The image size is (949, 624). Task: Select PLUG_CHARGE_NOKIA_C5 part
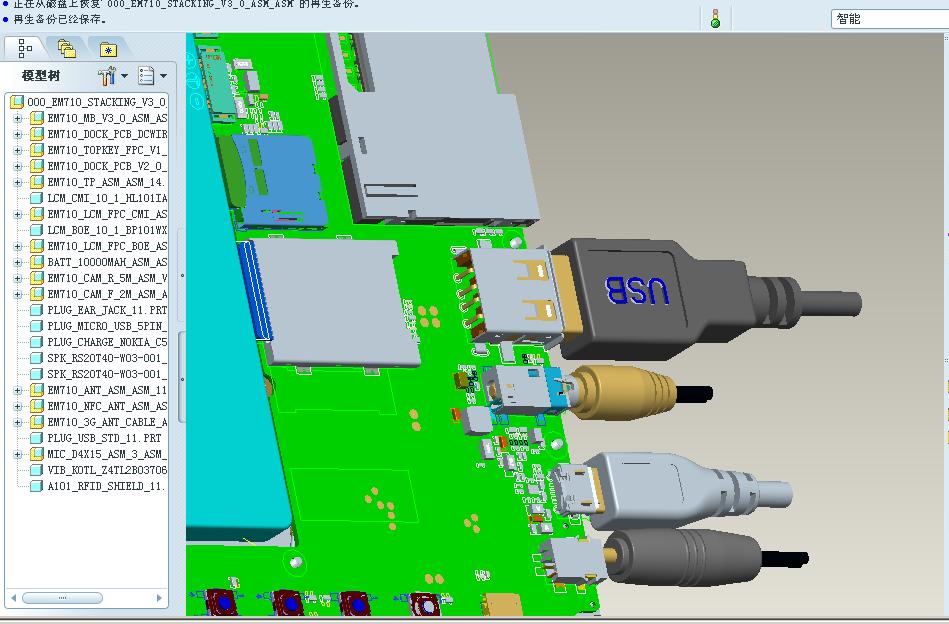pos(107,342)
